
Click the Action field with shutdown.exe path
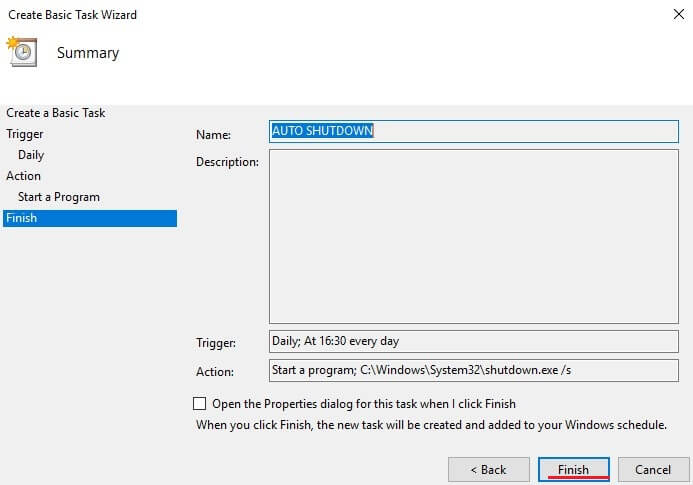click(x=473, y=370)
